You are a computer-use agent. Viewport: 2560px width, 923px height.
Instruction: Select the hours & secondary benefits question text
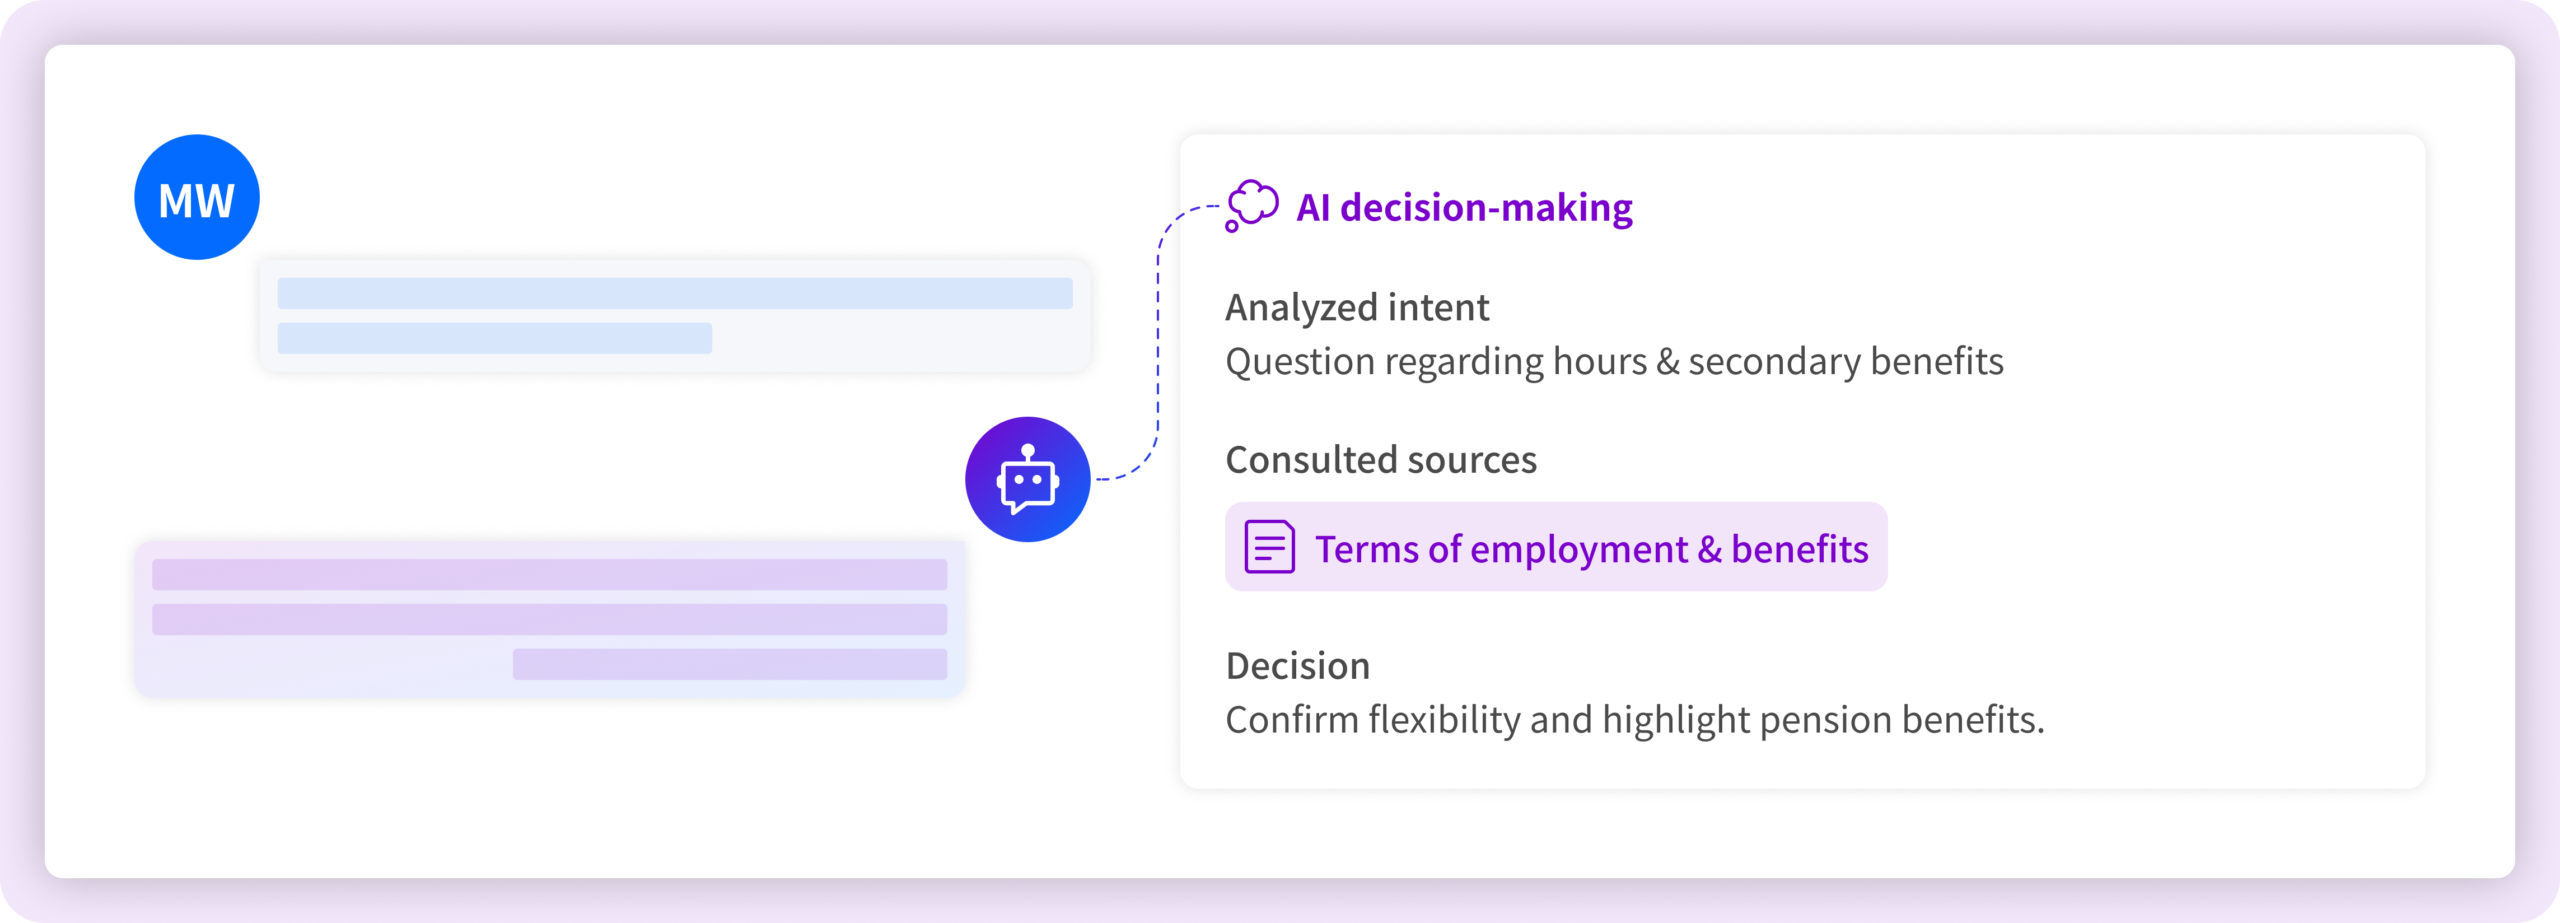pyautogui.click(x=1614, y=362)
